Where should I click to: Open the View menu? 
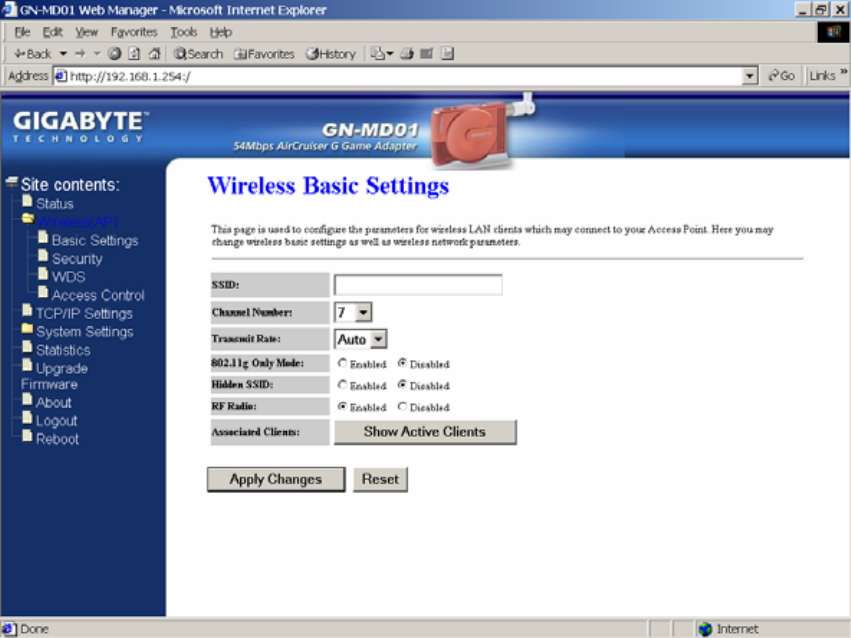coord(86,32)
